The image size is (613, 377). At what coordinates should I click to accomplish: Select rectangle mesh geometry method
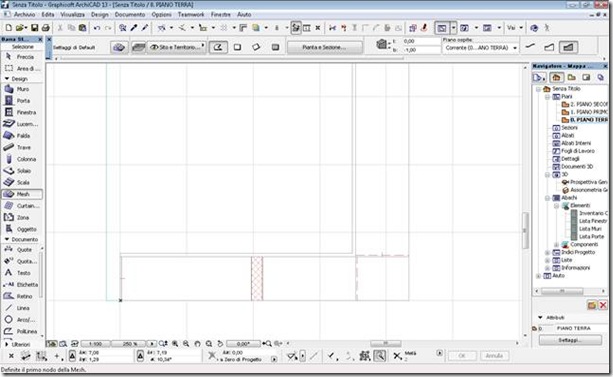tap(237, 47)
